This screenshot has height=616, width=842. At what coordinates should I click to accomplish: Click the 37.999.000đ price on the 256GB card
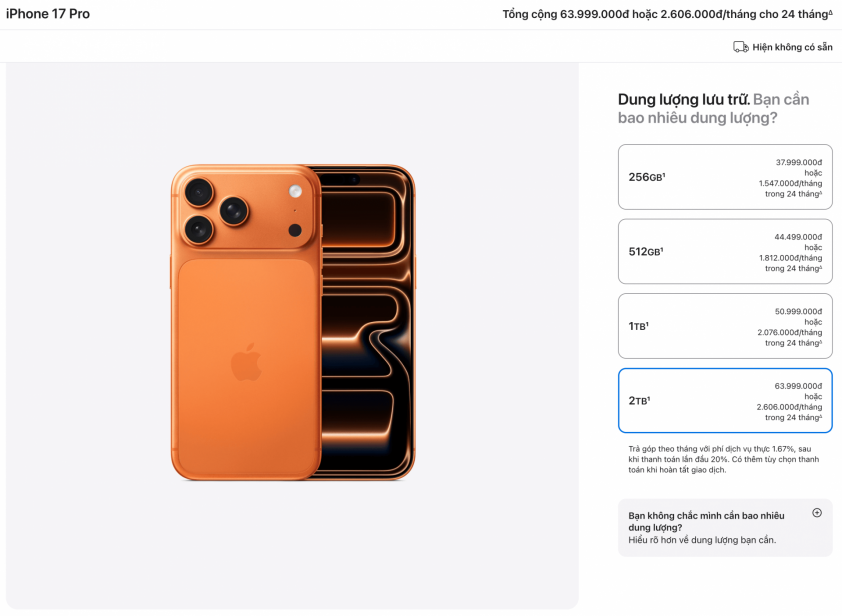[798, 162]
